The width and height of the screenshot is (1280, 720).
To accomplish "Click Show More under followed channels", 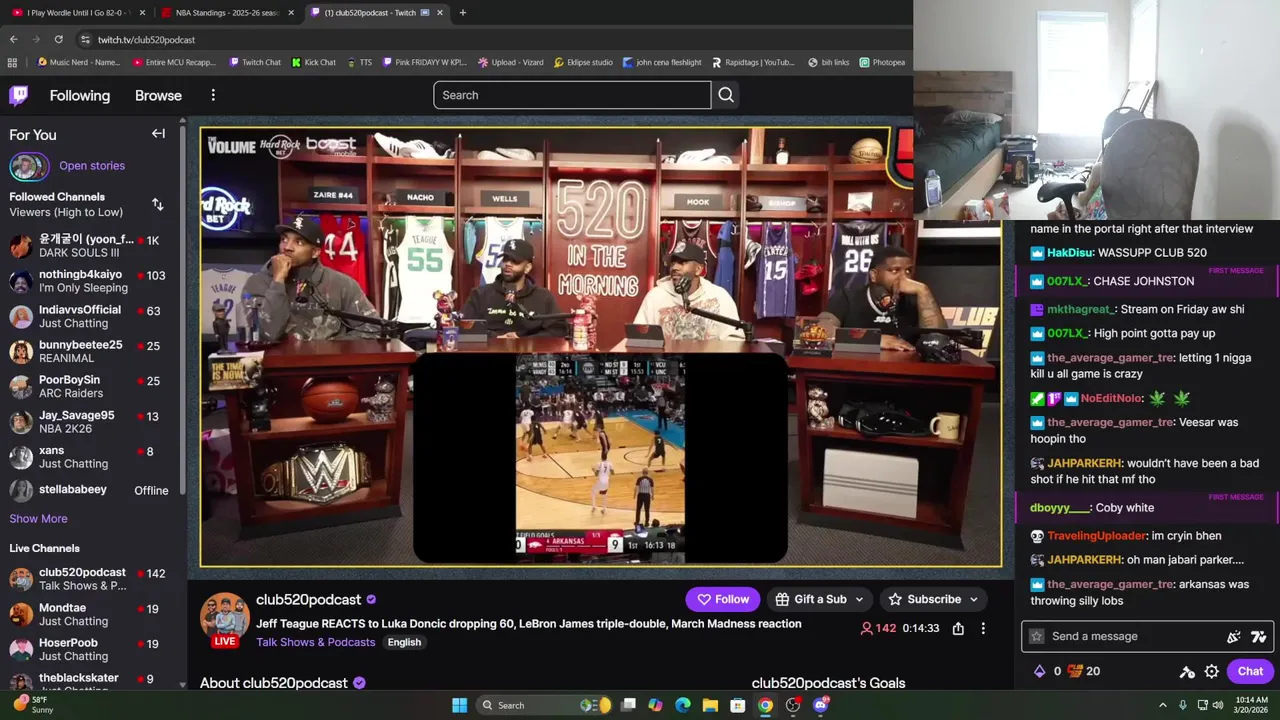I will (39, 518).
